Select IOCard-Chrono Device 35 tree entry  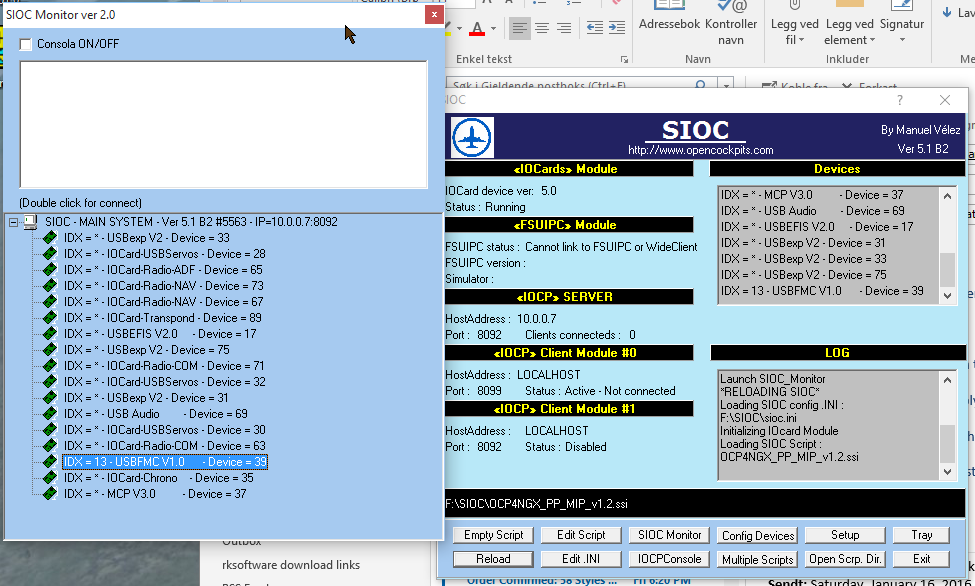(158, 478)
